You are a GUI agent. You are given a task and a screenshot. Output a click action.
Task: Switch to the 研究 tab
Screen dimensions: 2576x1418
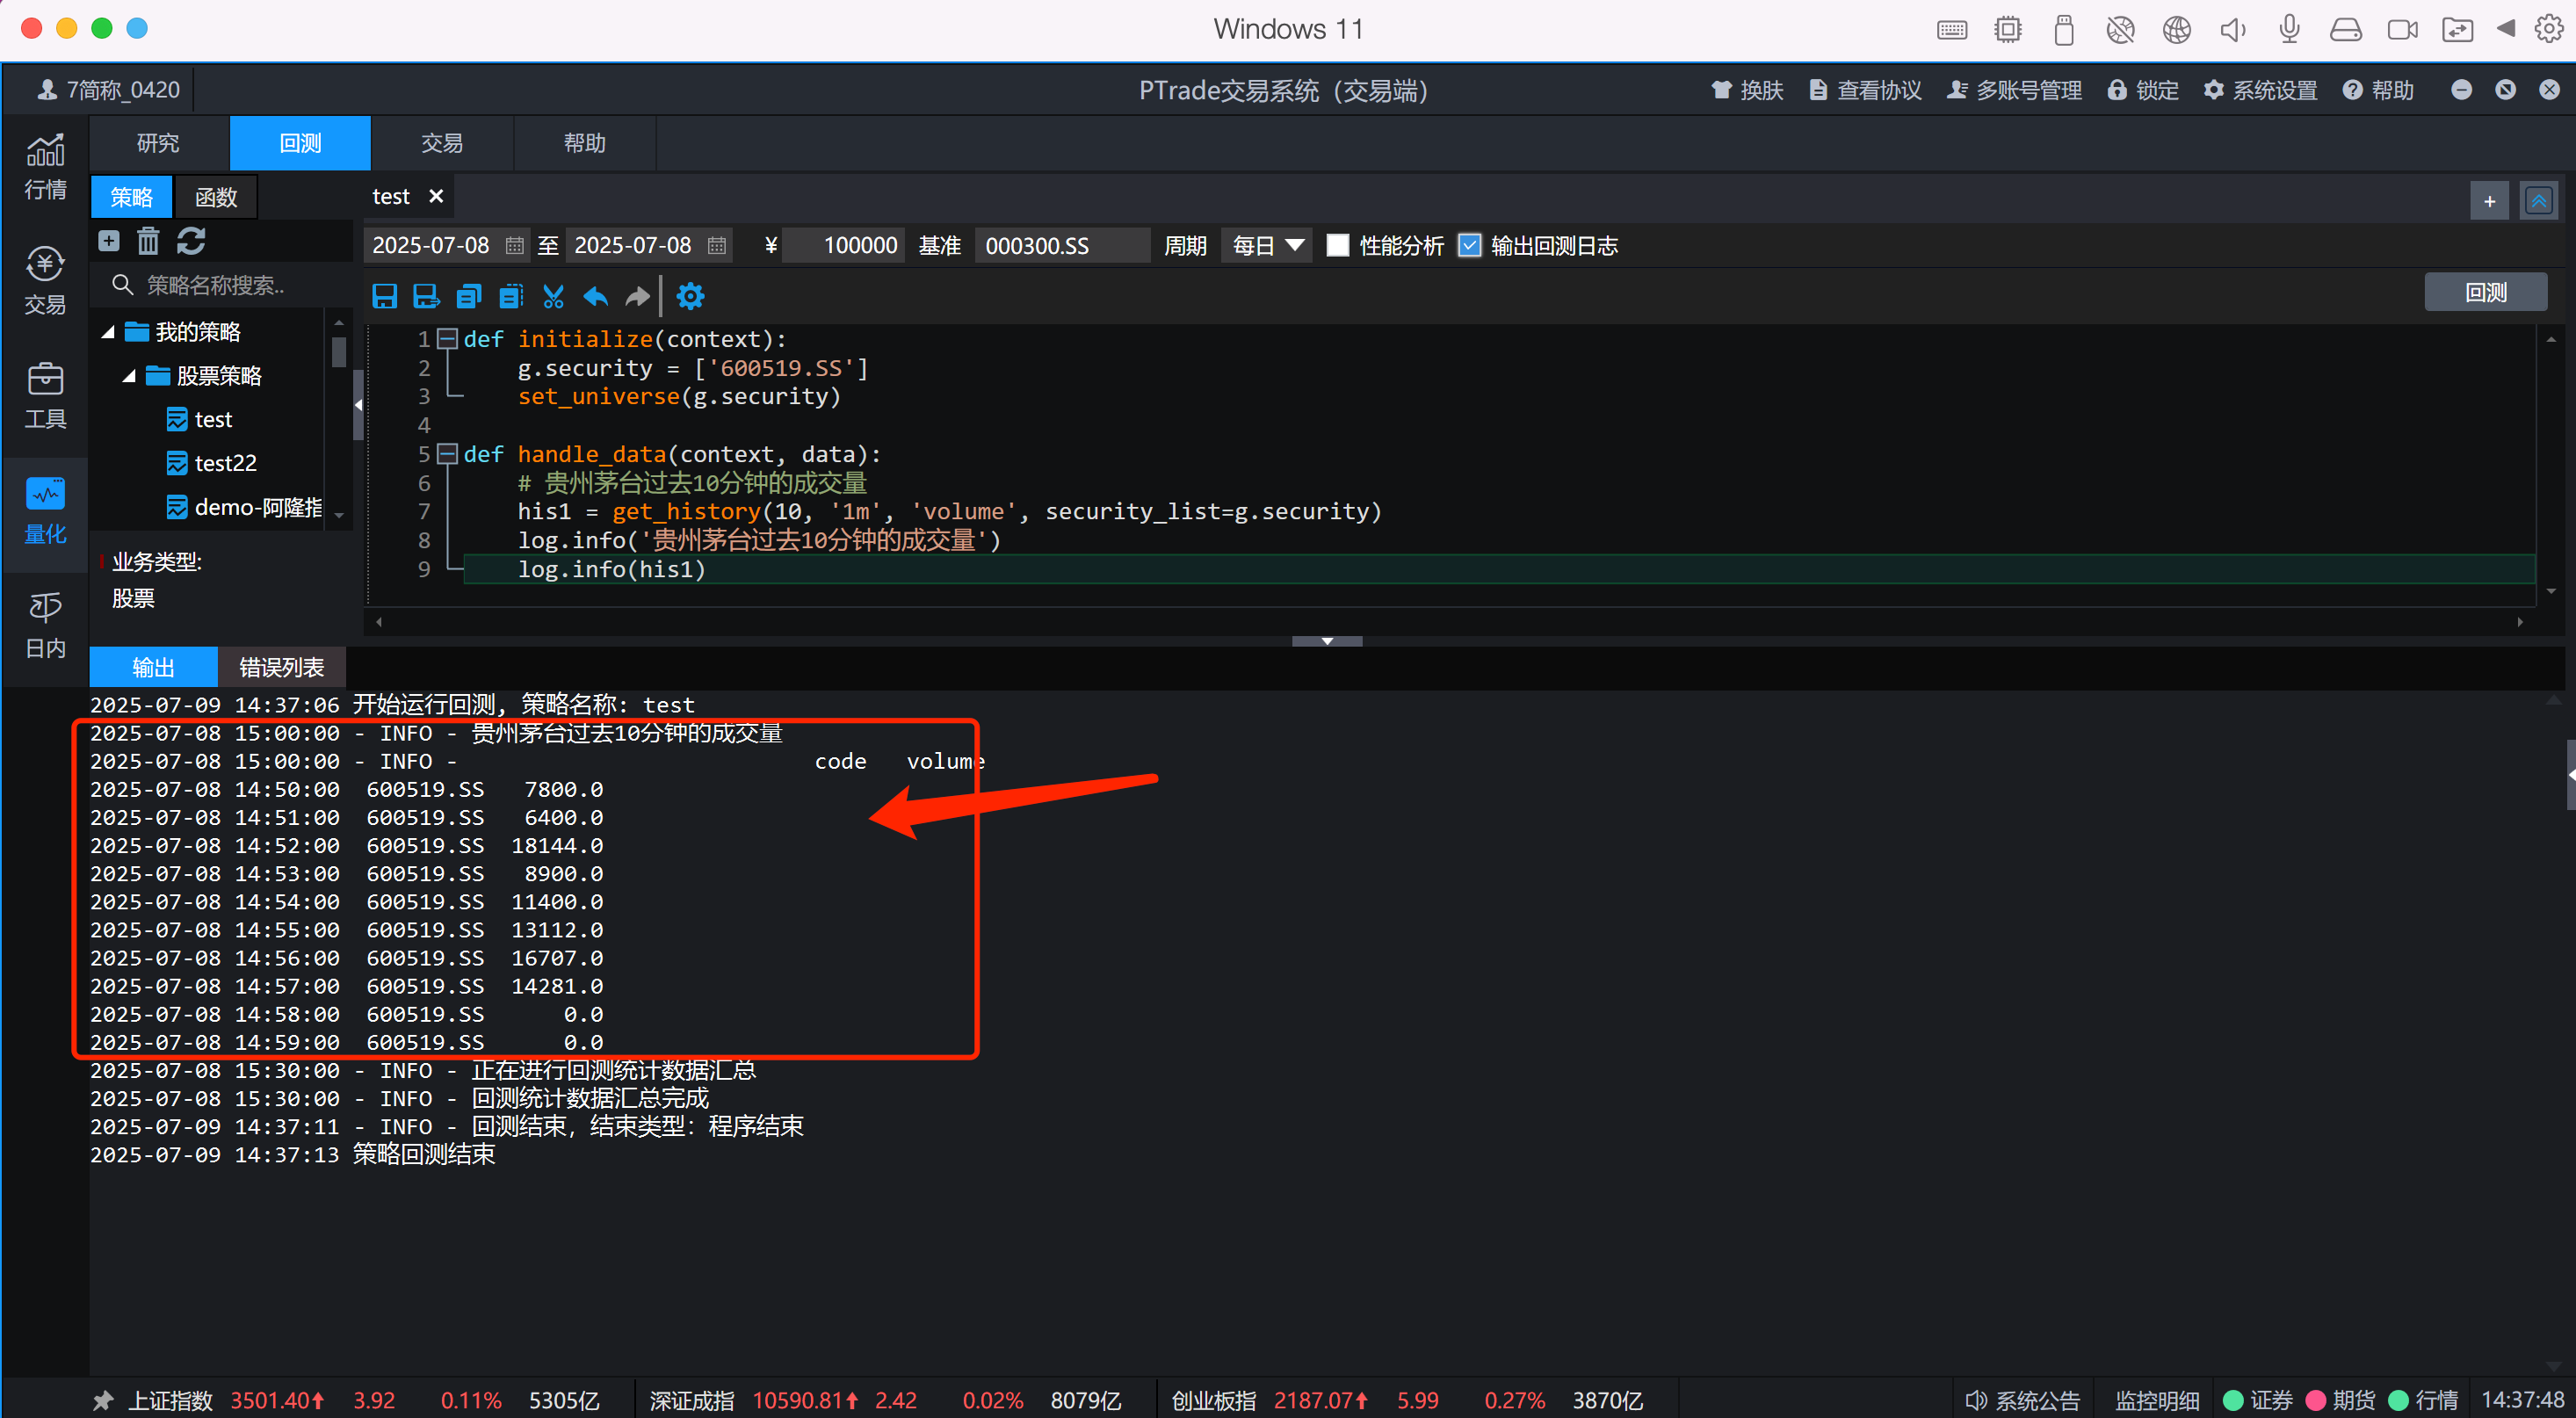158,143
